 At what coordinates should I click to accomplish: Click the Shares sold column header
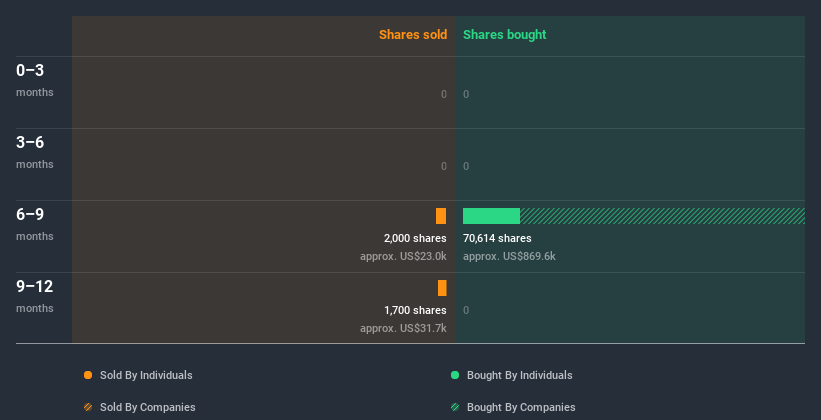413,35
